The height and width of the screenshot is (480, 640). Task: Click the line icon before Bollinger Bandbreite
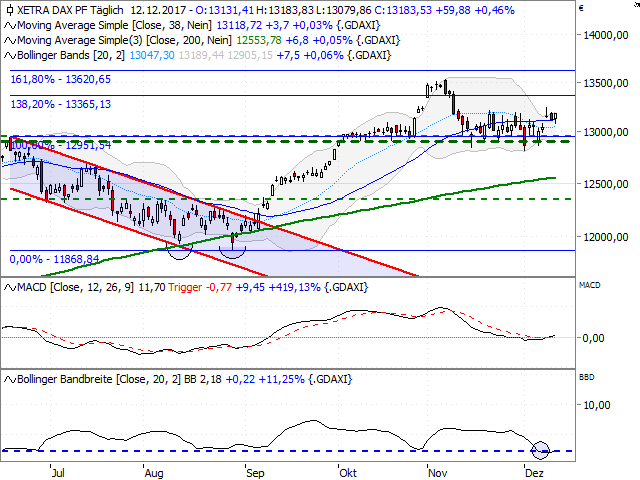click(6, 381)
